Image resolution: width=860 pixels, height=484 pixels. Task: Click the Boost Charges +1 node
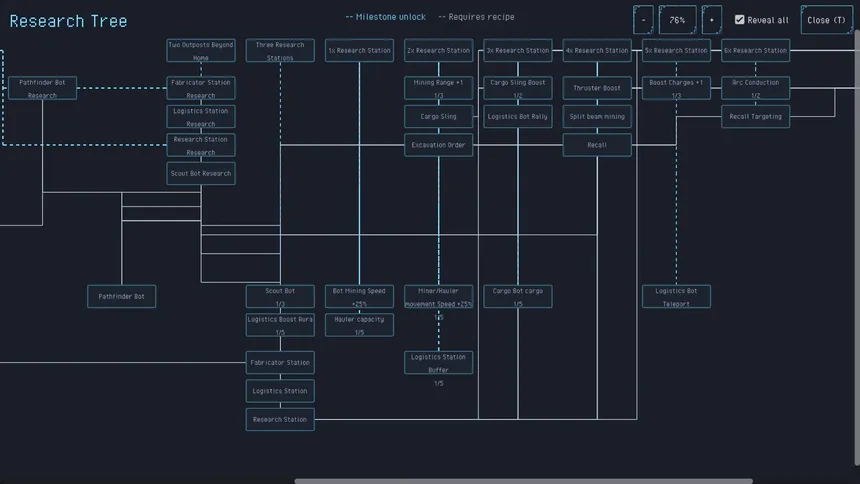tap(676, 88)
